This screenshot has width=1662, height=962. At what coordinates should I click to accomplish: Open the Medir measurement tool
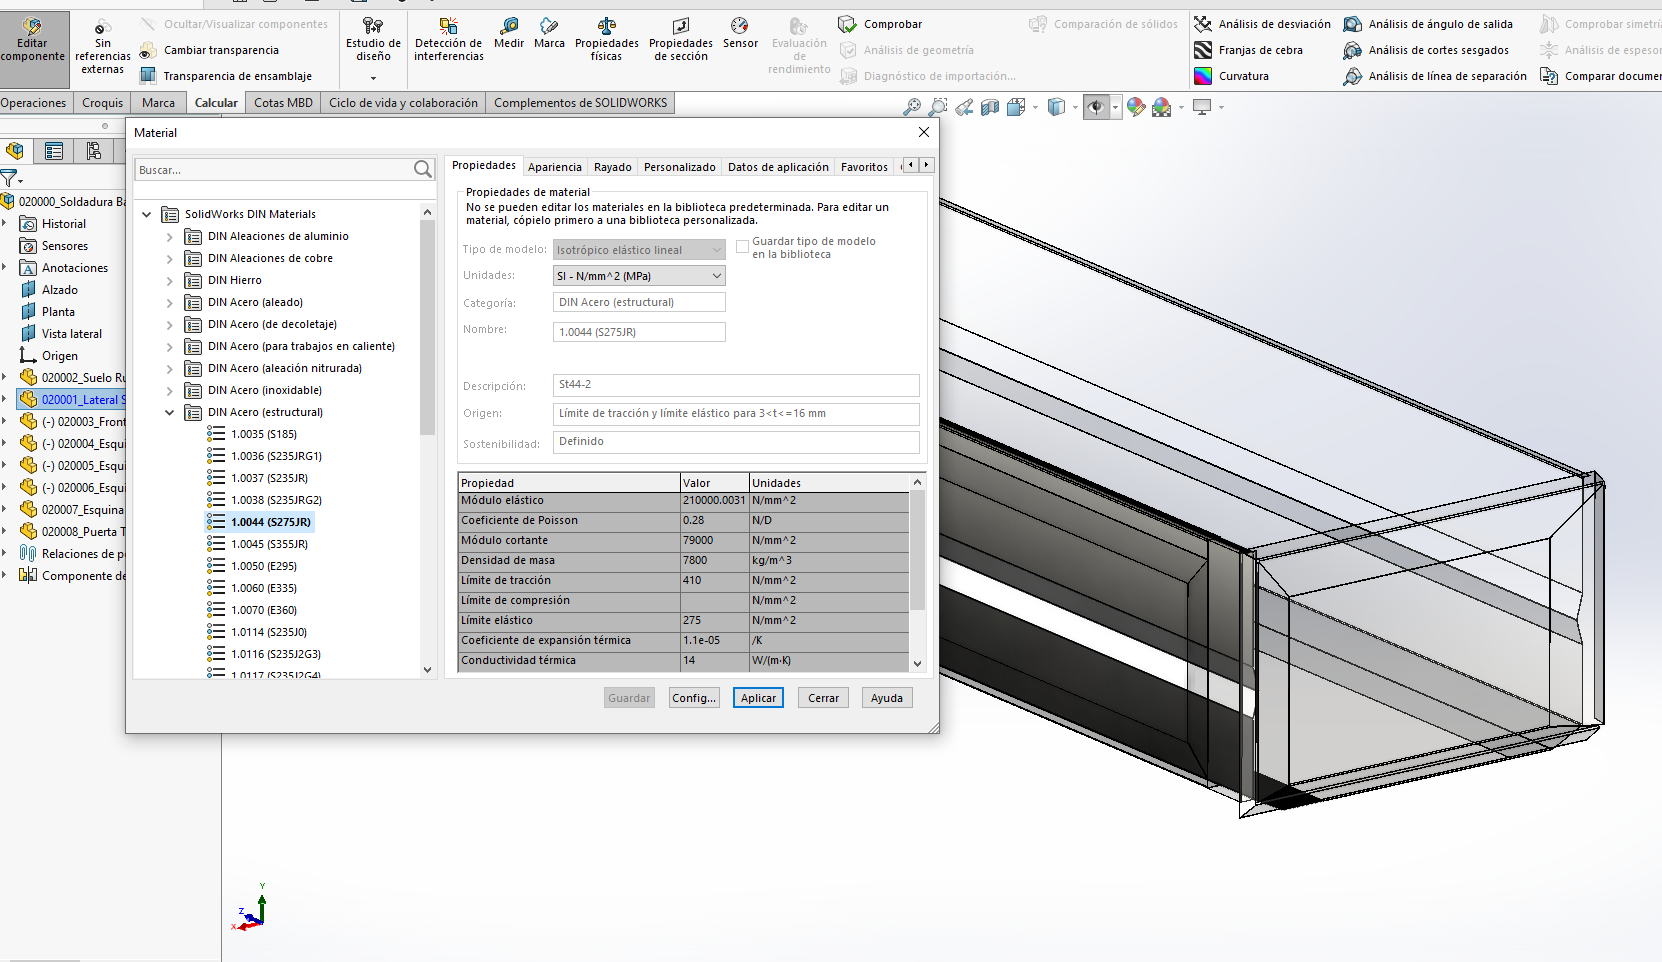point(508,33)
